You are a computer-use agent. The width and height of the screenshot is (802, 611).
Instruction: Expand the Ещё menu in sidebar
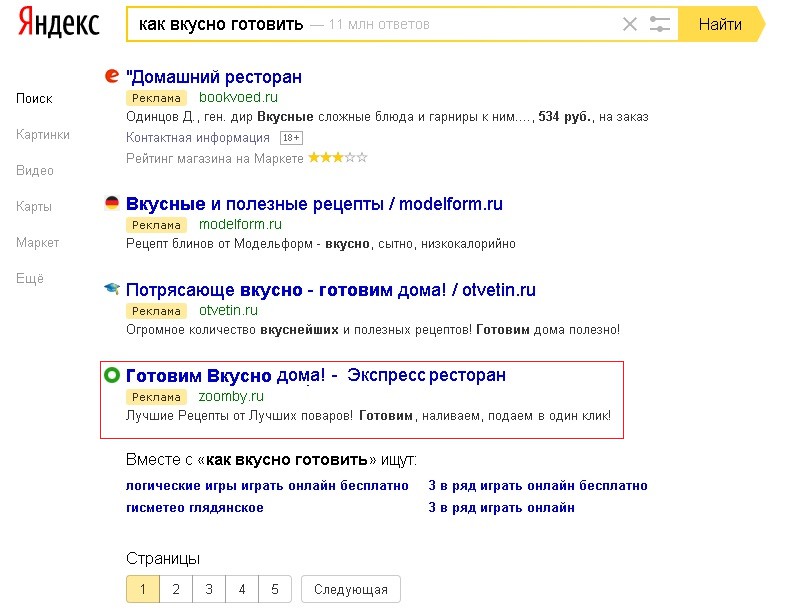tap(30, 278)
